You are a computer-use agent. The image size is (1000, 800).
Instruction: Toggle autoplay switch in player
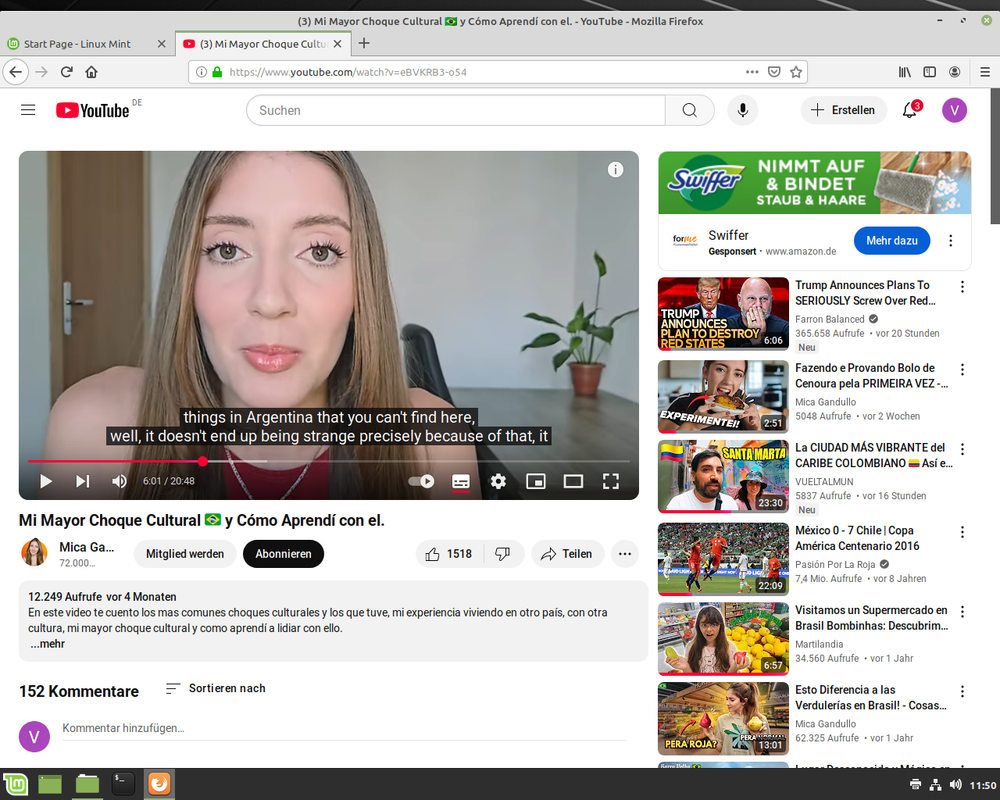coord(422,481)
